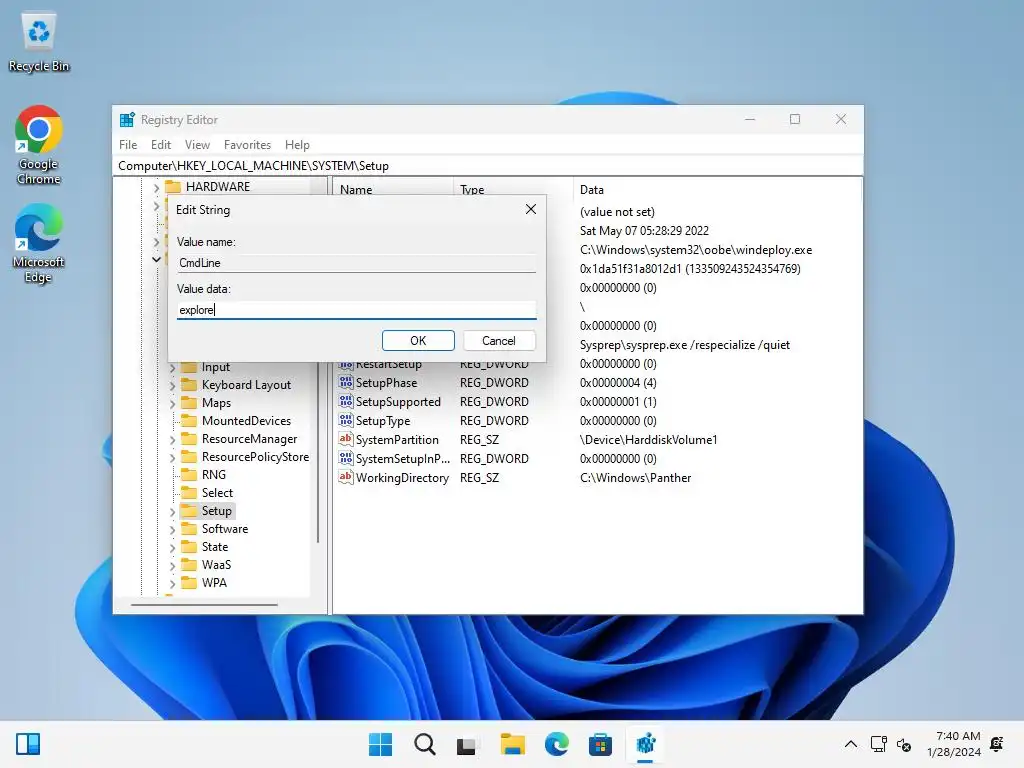
Task: Click the SystemPartition string value icon
Action: coord(345,439)
